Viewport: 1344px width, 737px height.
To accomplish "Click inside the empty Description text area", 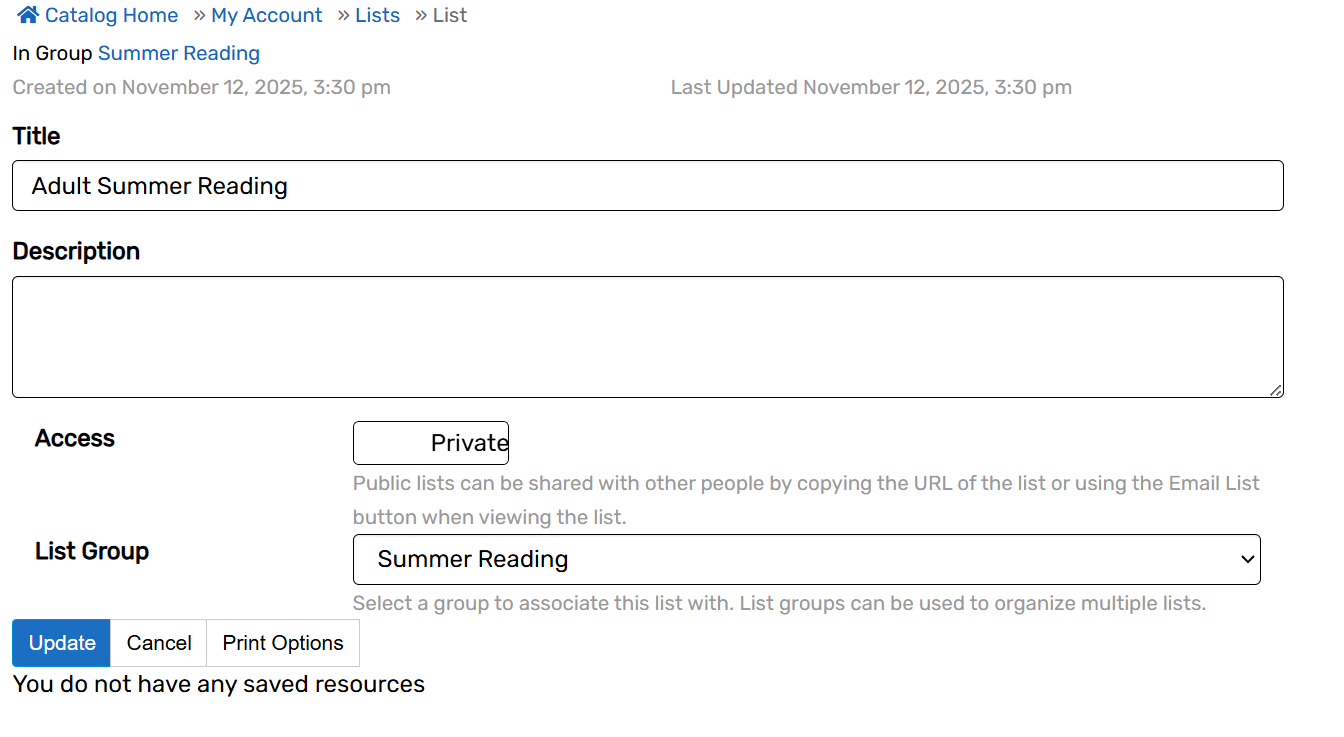I will (x=647, y=336).
